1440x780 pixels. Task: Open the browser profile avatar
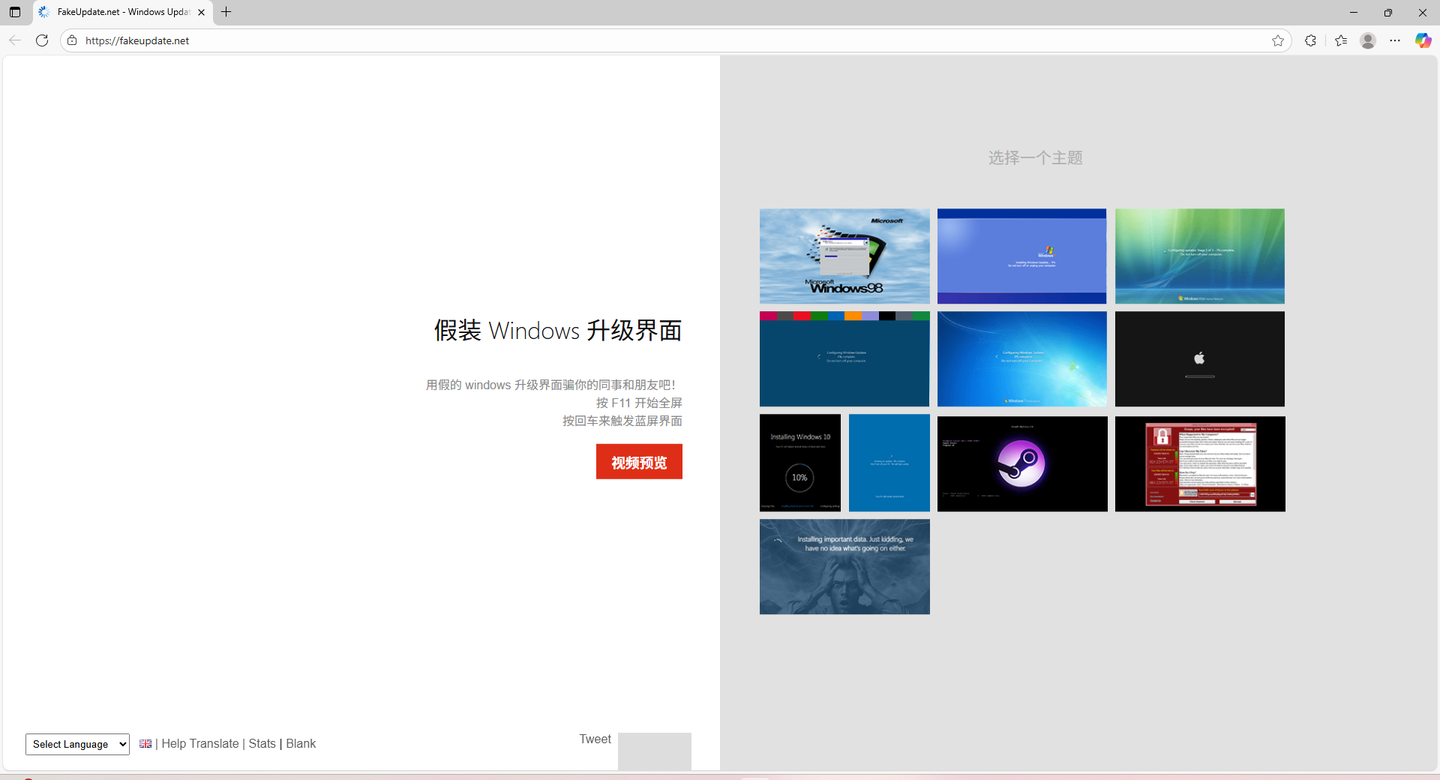[1368, 41]
